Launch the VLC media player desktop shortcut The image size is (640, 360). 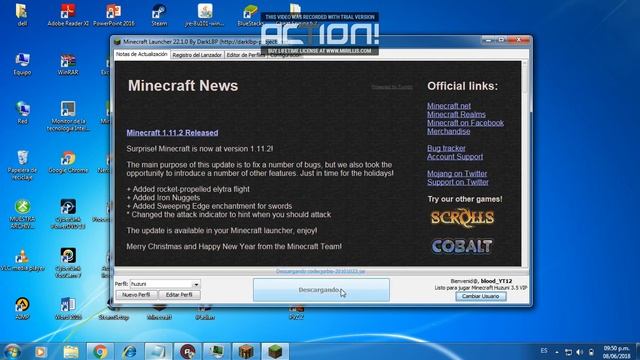[x=22, y=260]
